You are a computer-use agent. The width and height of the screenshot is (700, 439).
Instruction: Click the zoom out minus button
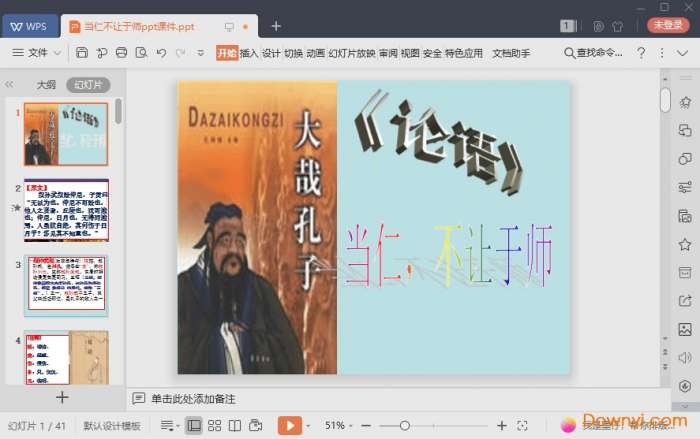point(366,426)
